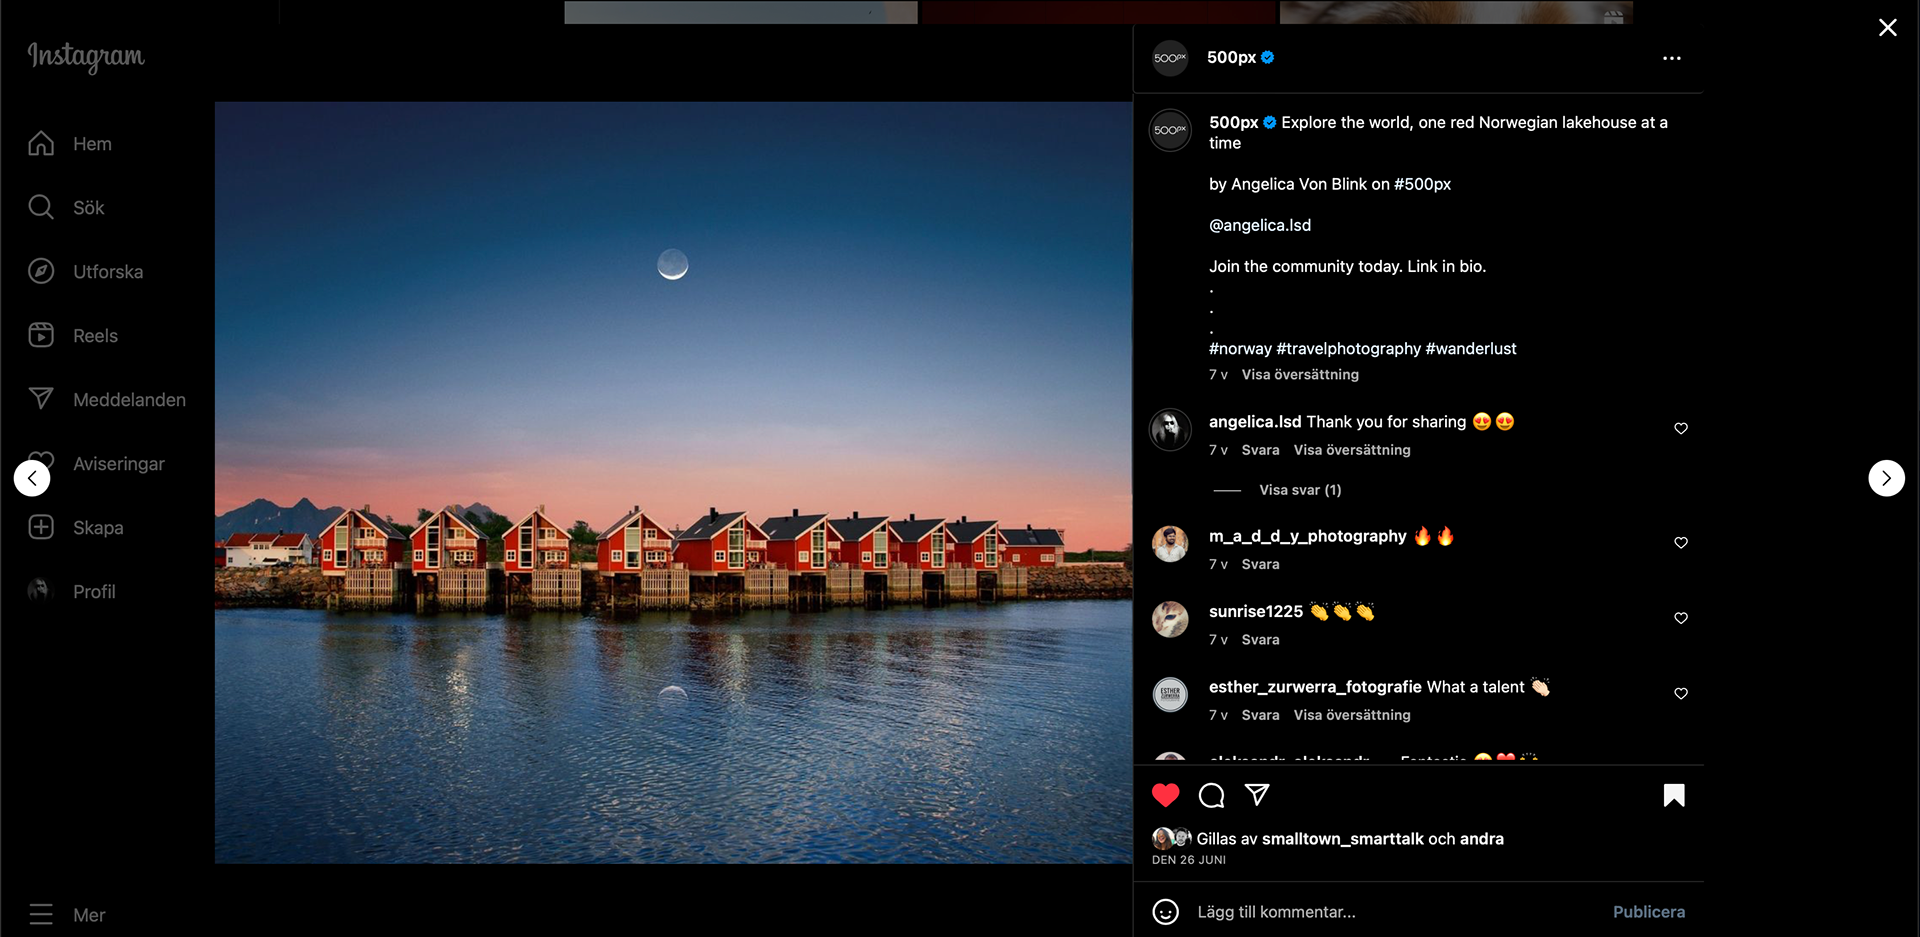Open the Mer hamburger menu icon
Screen dimensions: 1920x937
click(41, 914)
